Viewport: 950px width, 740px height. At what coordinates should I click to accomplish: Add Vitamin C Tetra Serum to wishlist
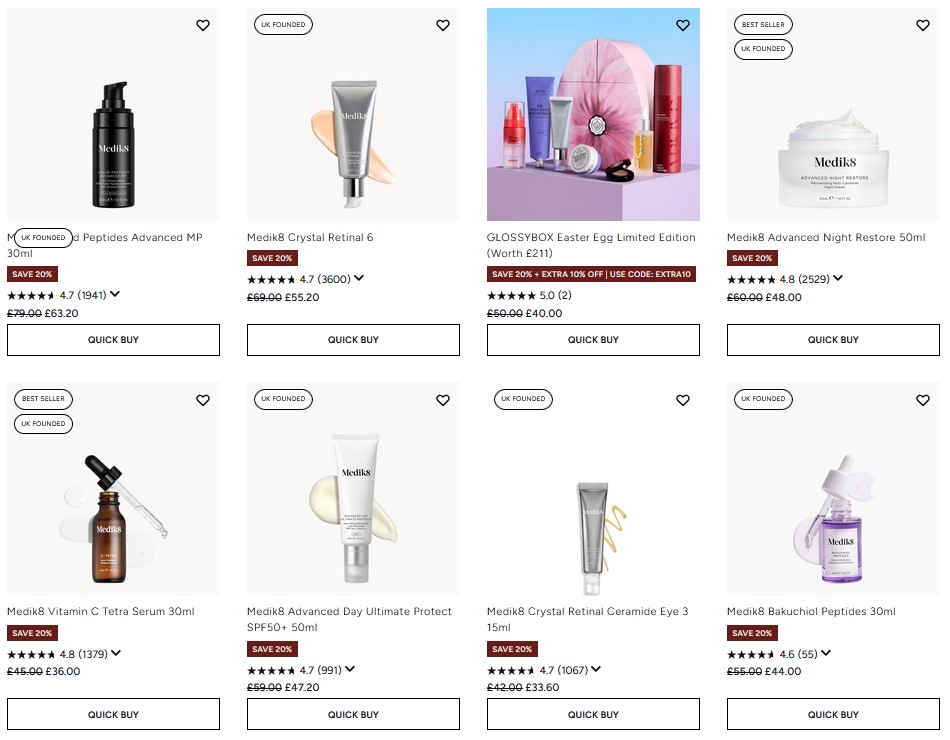203,400
